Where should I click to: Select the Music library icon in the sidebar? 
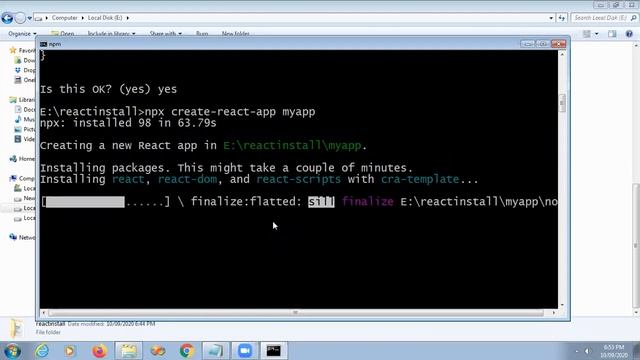pyautogui.click(x=18, y=119)
